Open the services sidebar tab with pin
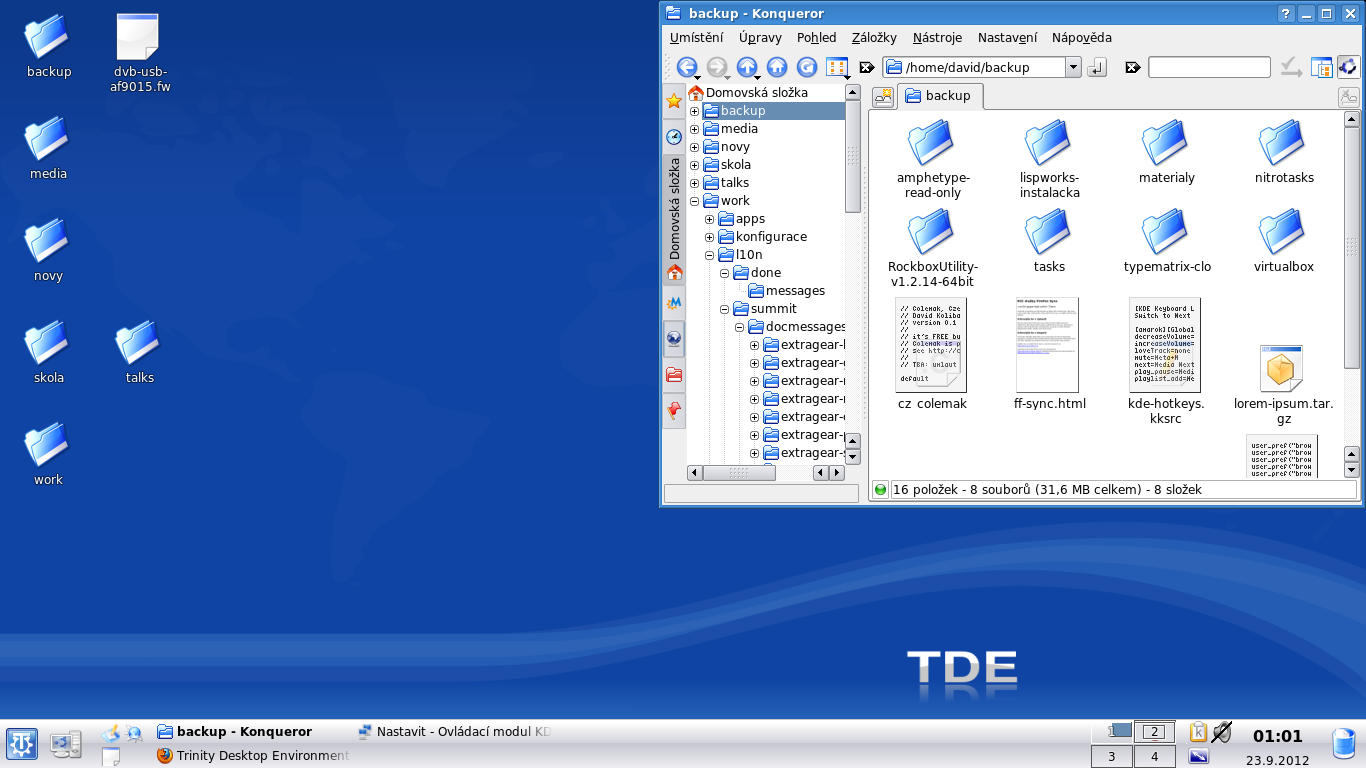1366x768 pixels. pos(674,410)
